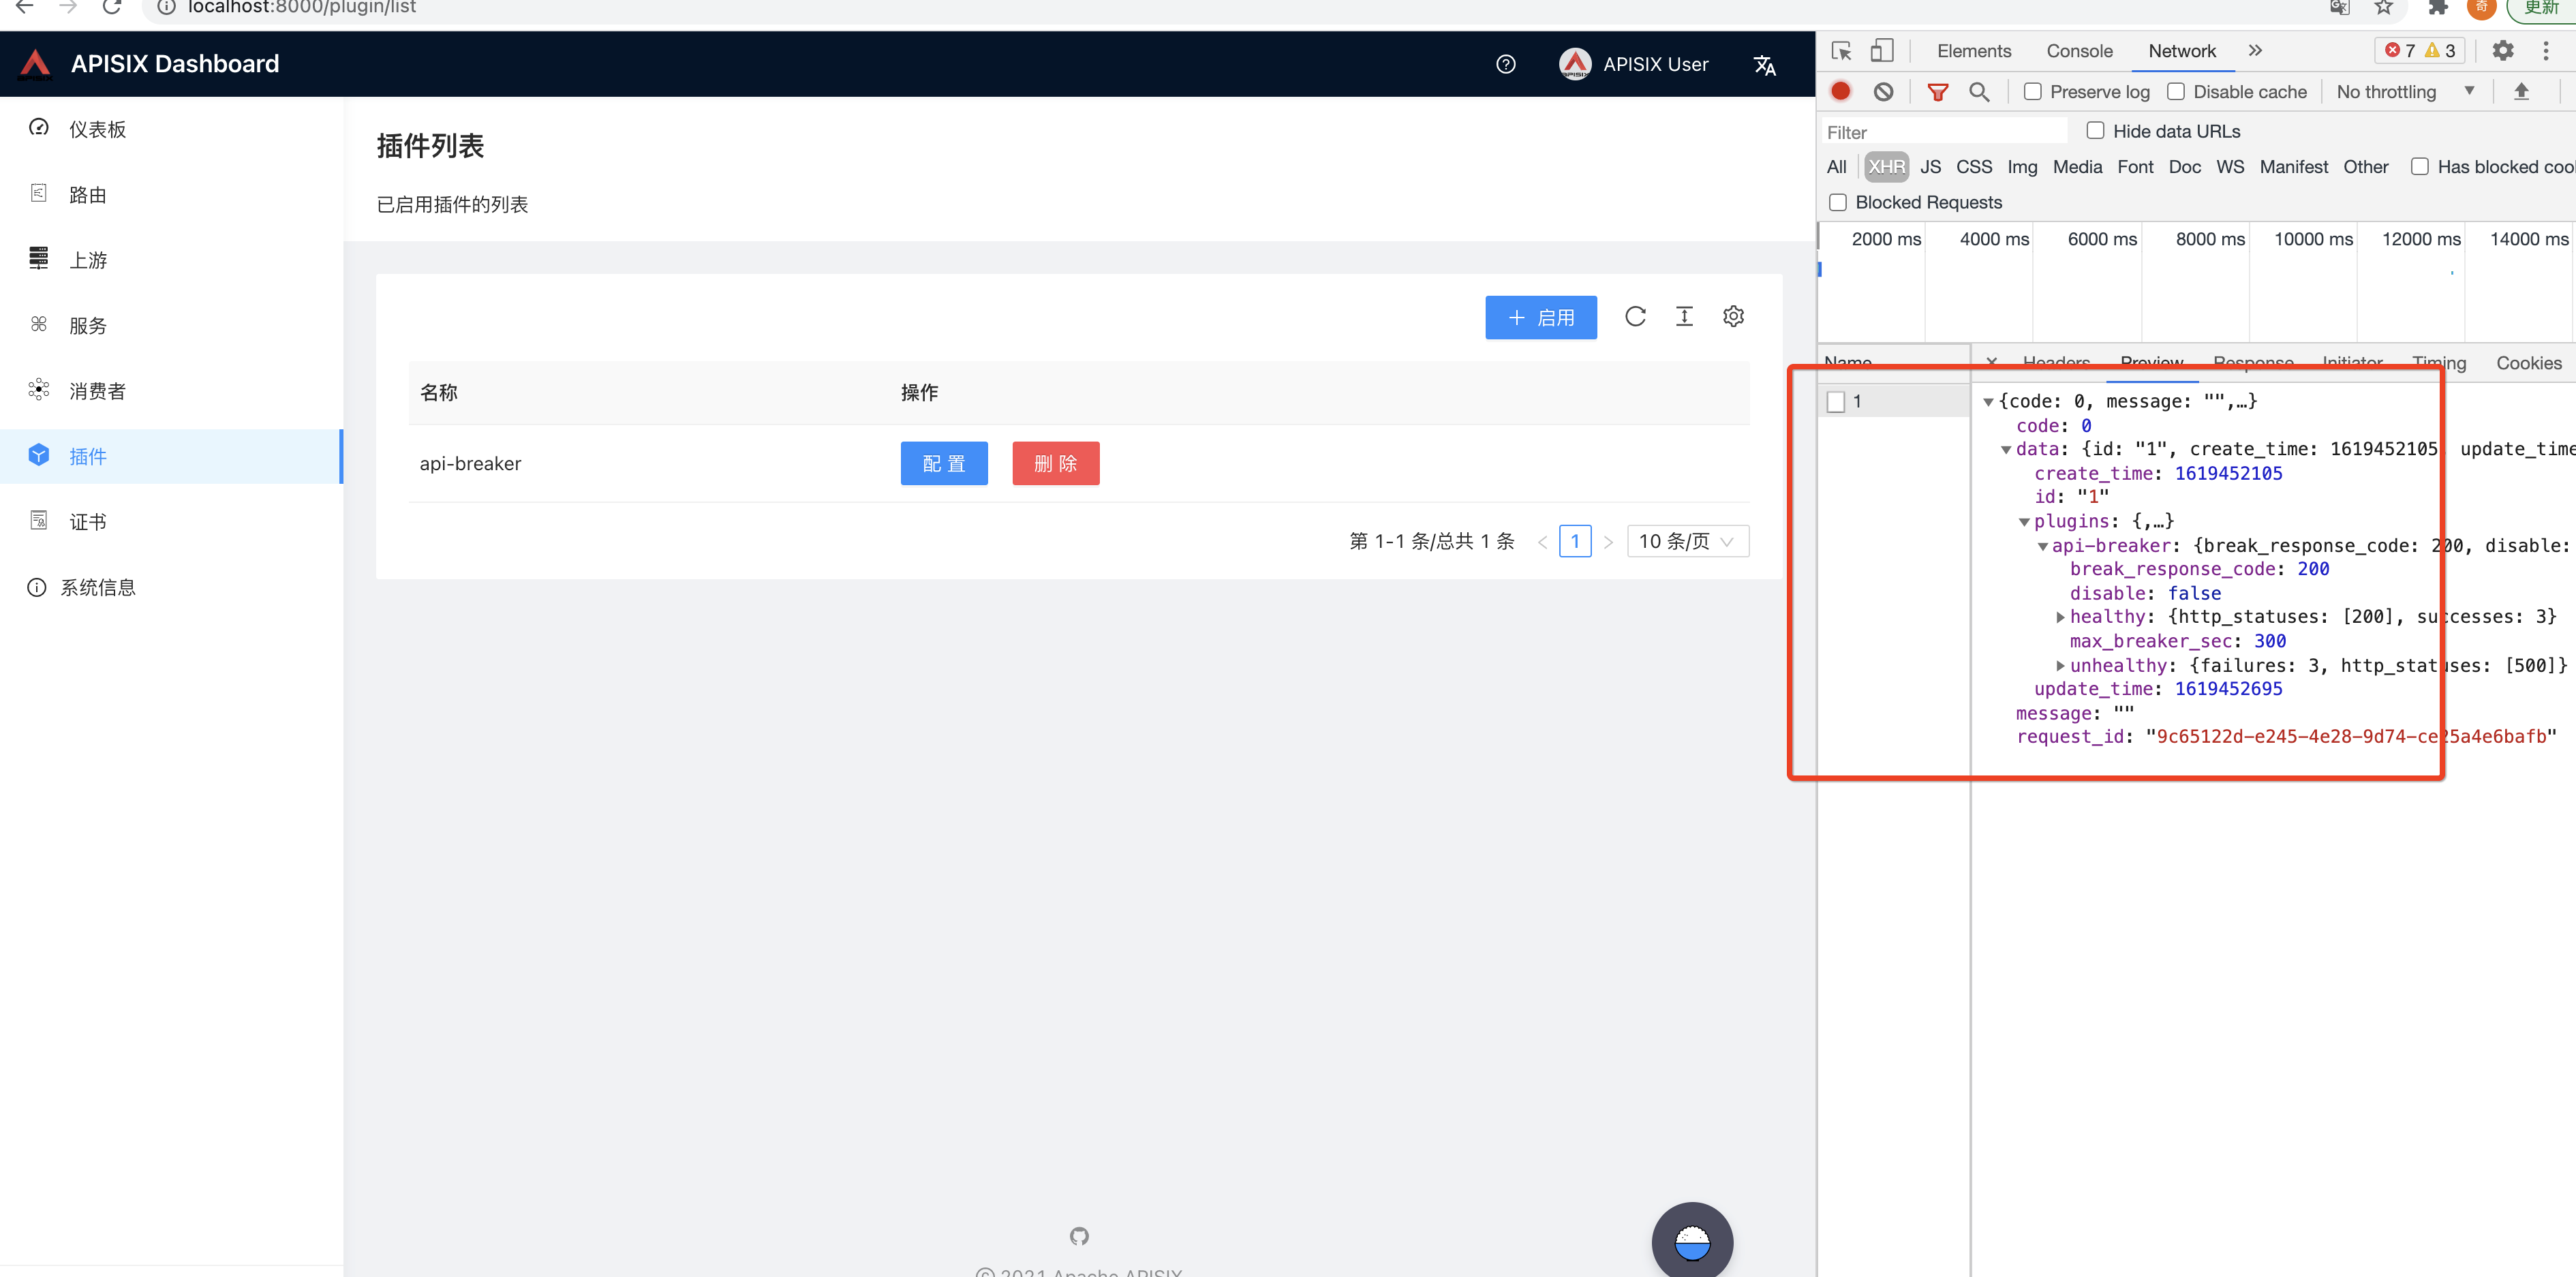Click the language switch icon
This screenshot has width=2576, height=1277.
(x=1765, y=65)
